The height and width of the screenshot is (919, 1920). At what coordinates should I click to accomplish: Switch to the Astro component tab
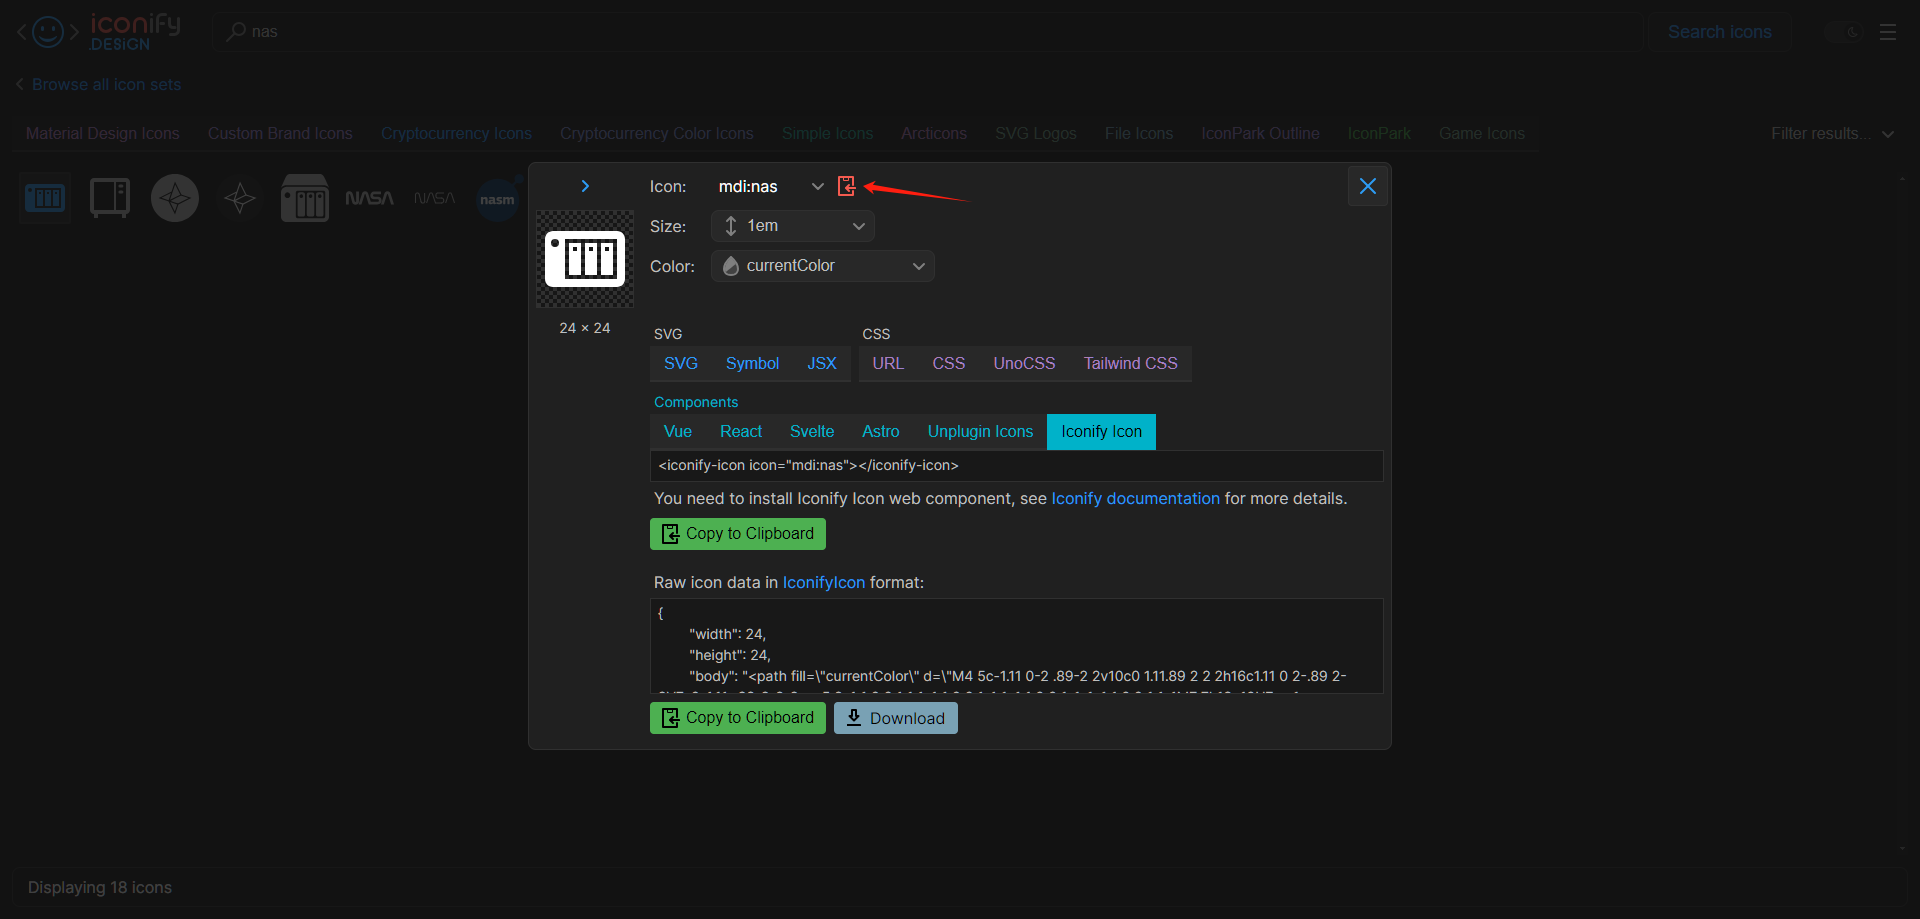[x=881, y=432]
